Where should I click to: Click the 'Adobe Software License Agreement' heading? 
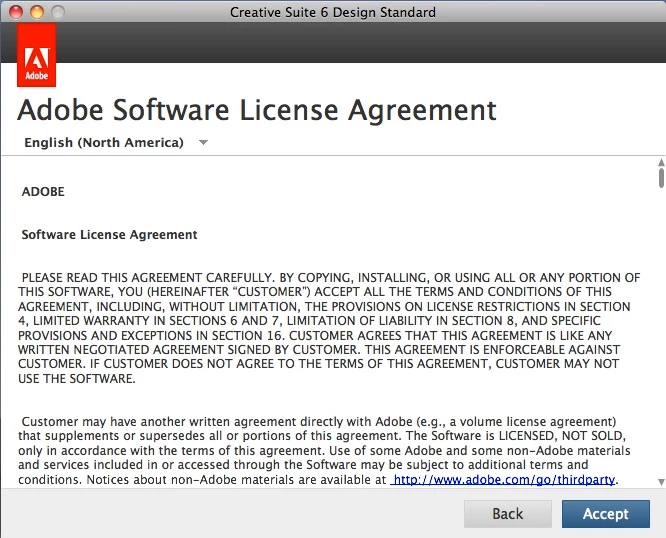257,110
